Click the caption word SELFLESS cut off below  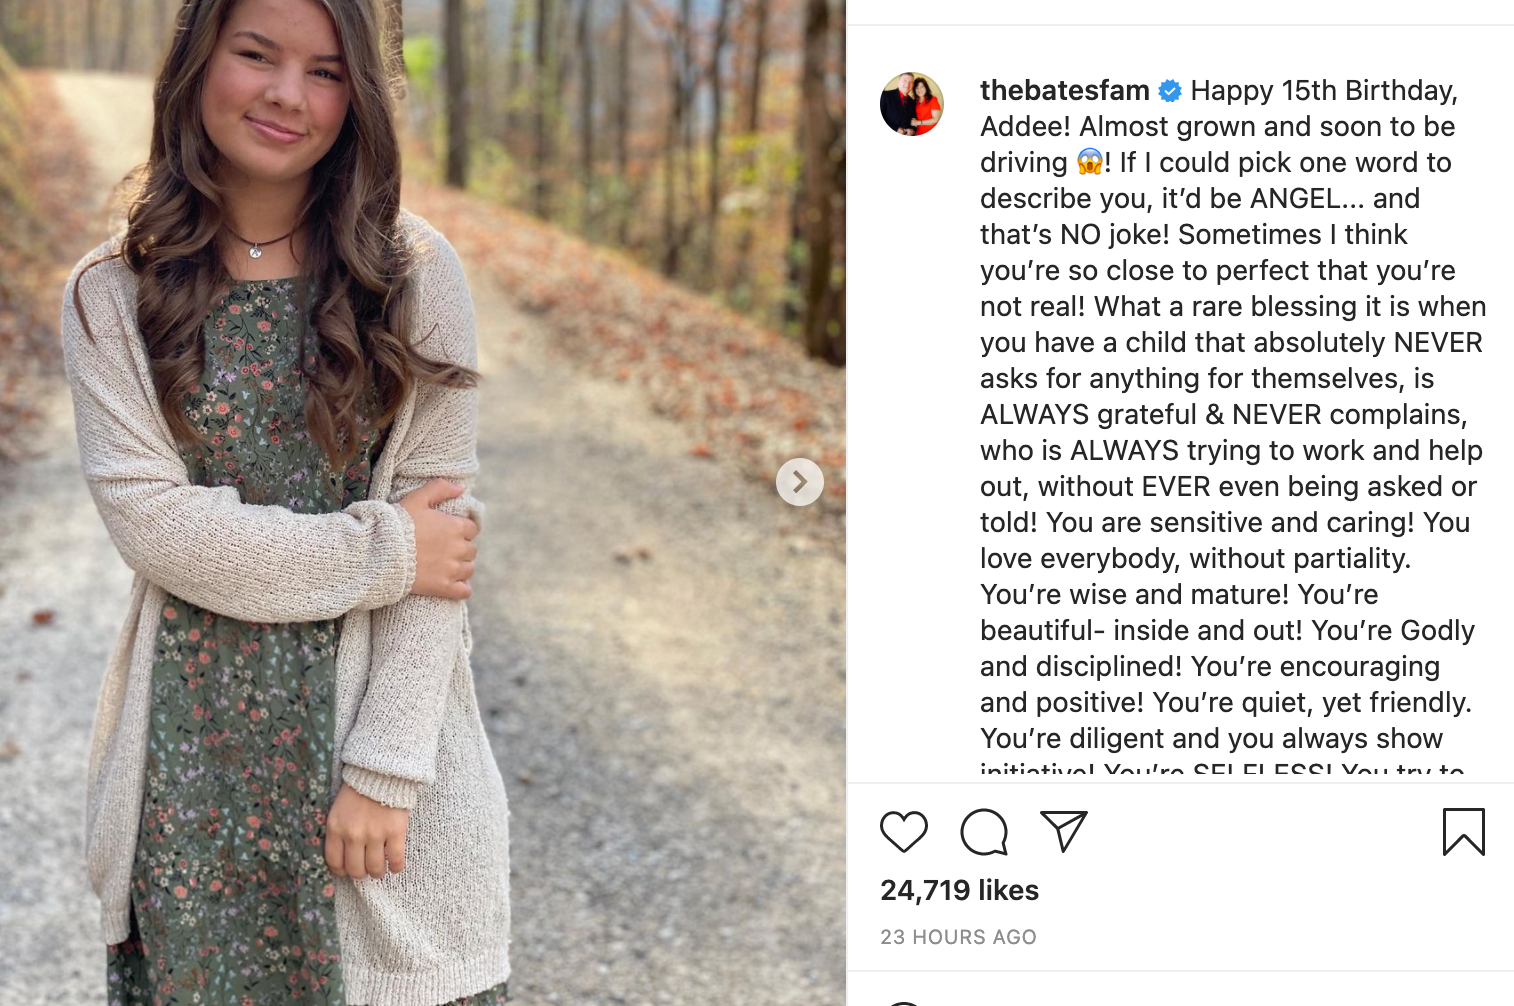pyautogui.click(x=1263, y=770)
